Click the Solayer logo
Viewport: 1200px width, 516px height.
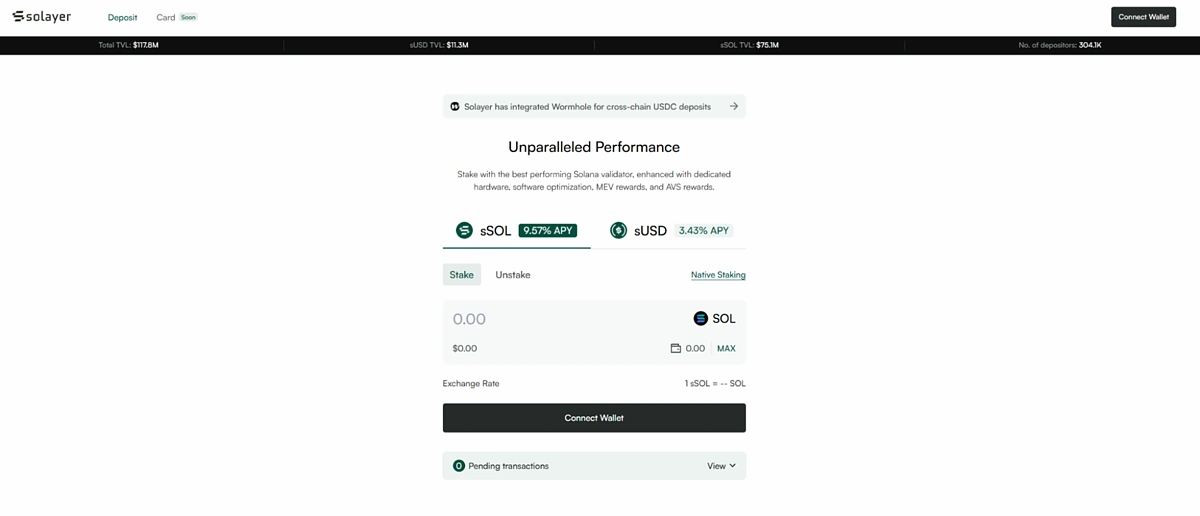point(41,17)
